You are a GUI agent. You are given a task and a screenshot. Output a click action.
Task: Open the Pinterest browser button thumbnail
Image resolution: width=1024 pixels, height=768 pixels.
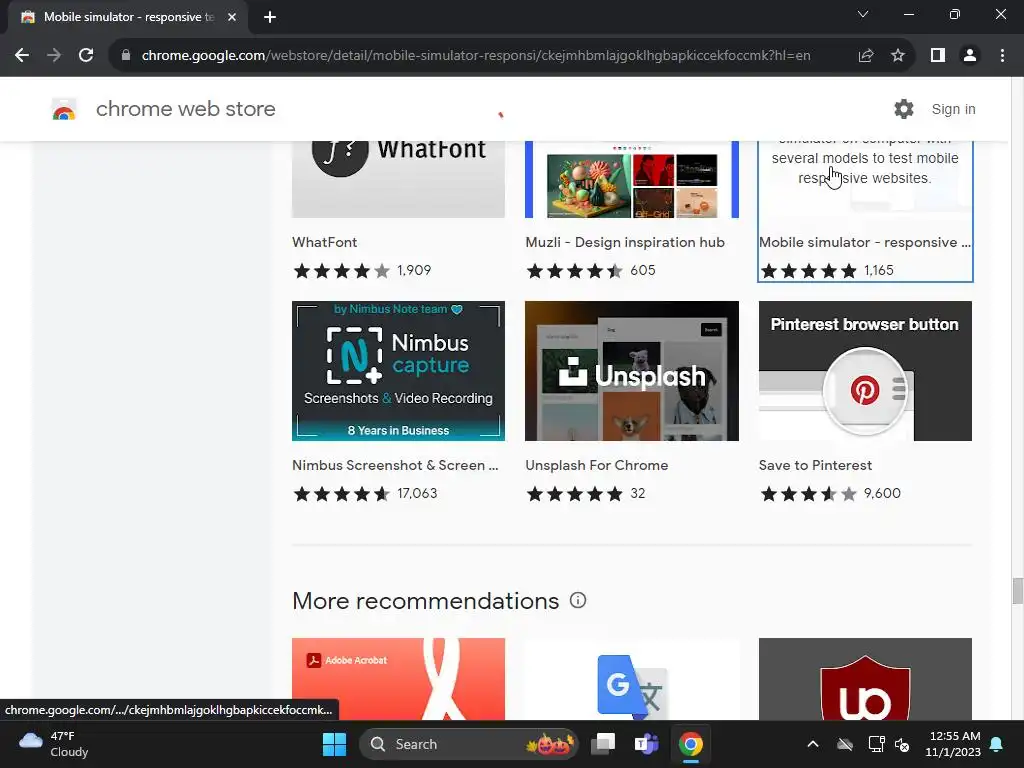pyautogui.click(x=865, y=371)
